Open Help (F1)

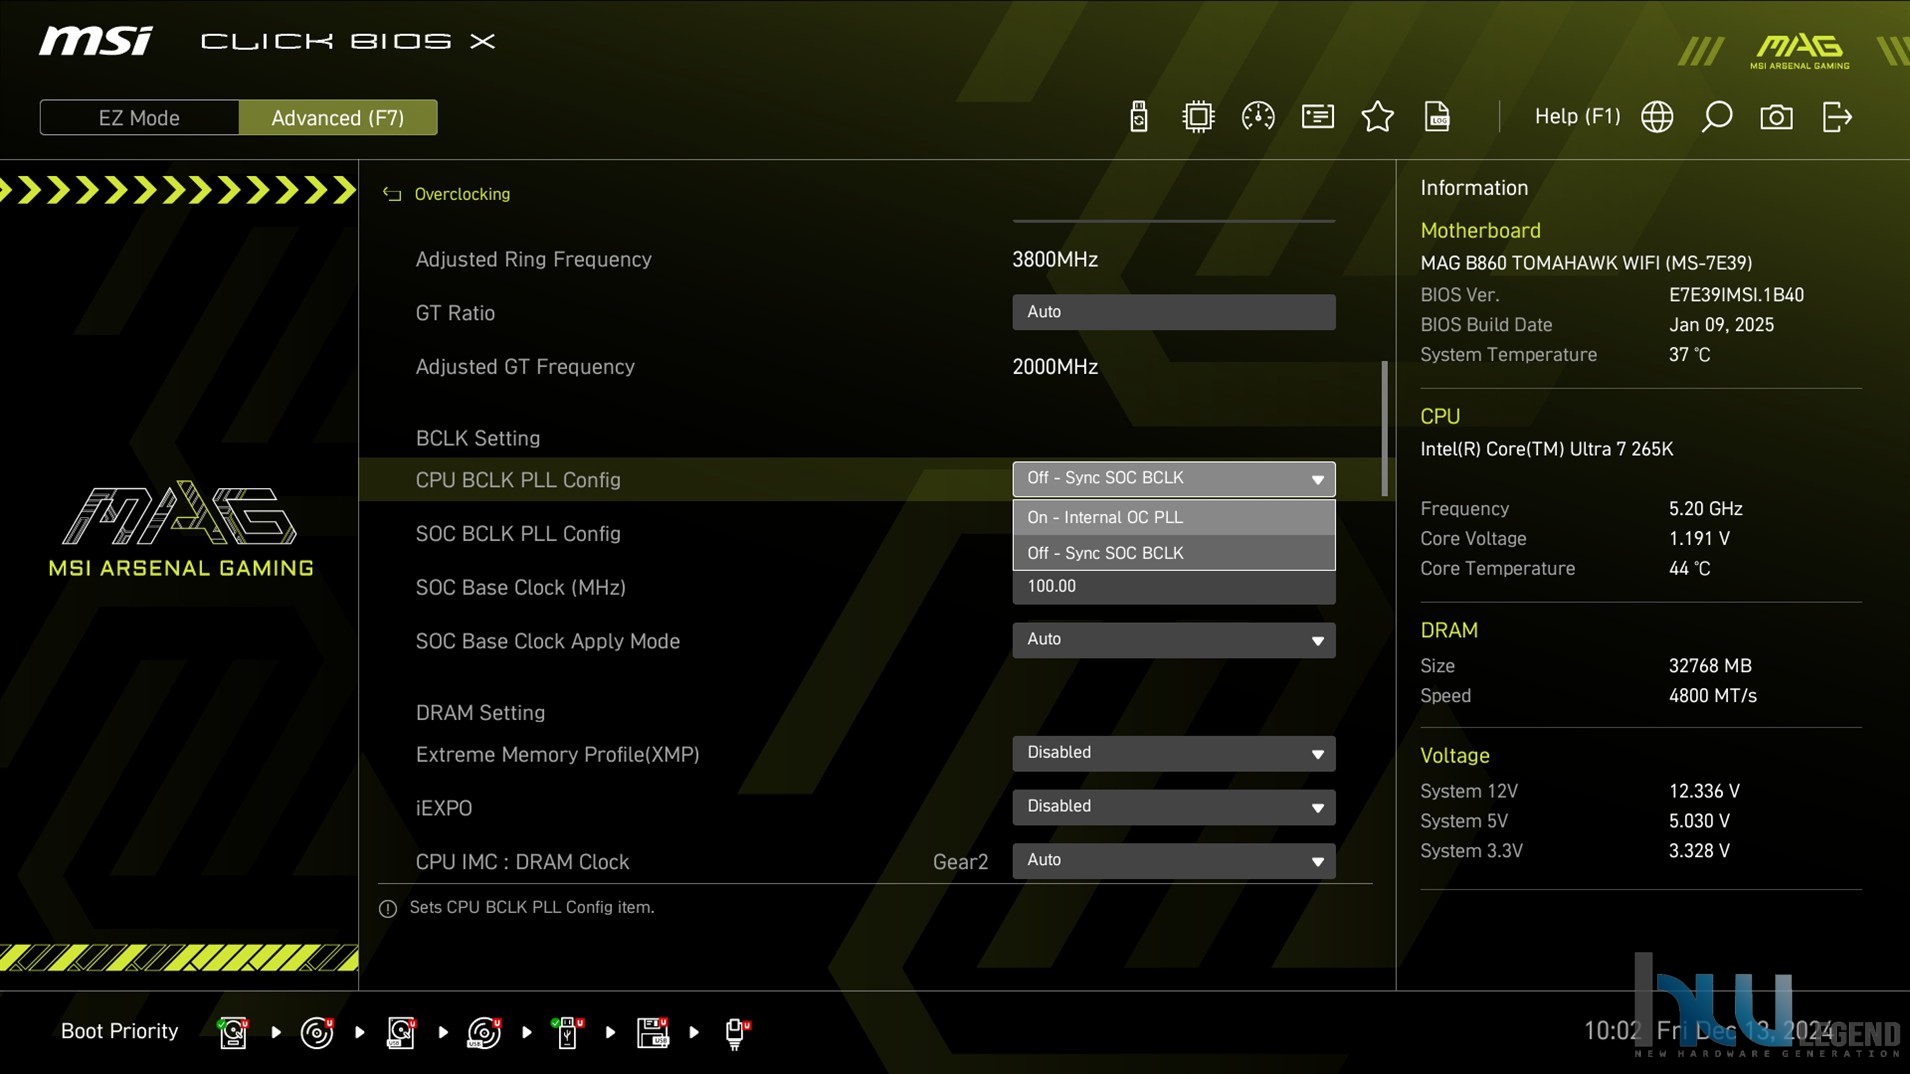1577,116
